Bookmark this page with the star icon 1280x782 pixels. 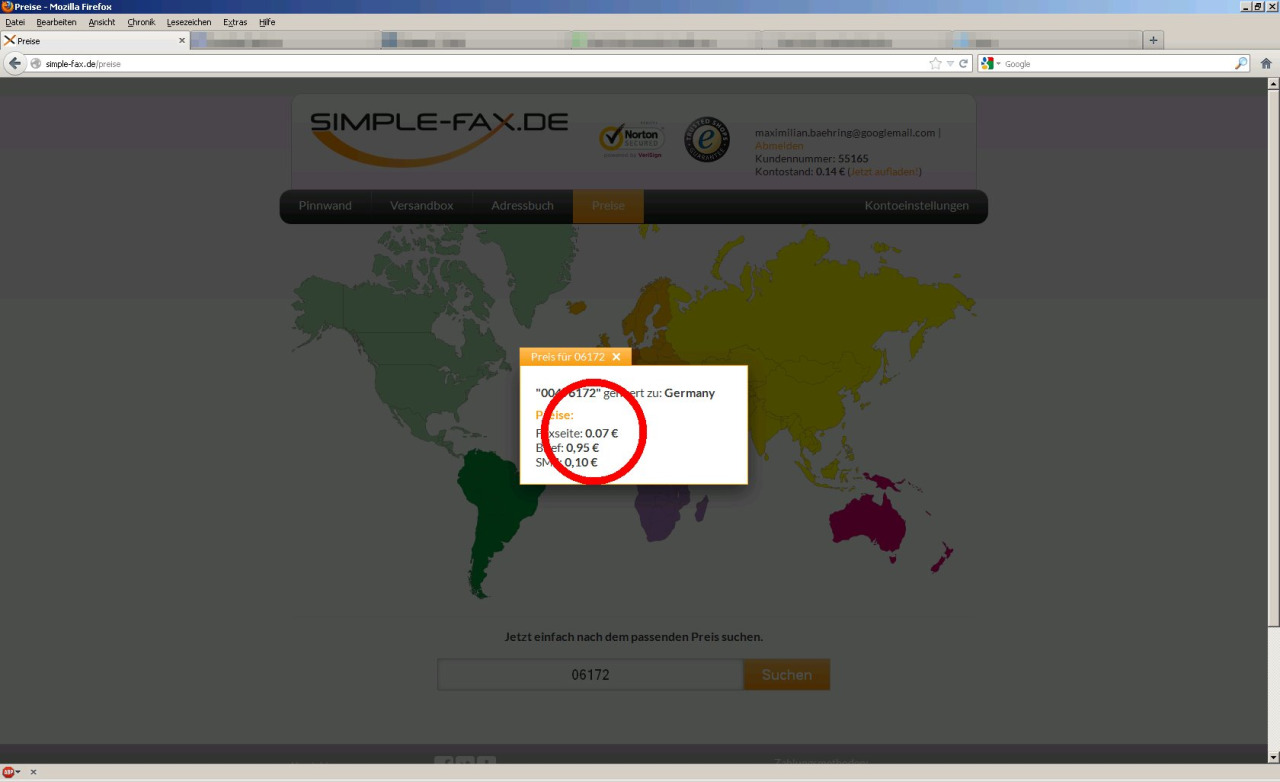click(x=935, y=63)
